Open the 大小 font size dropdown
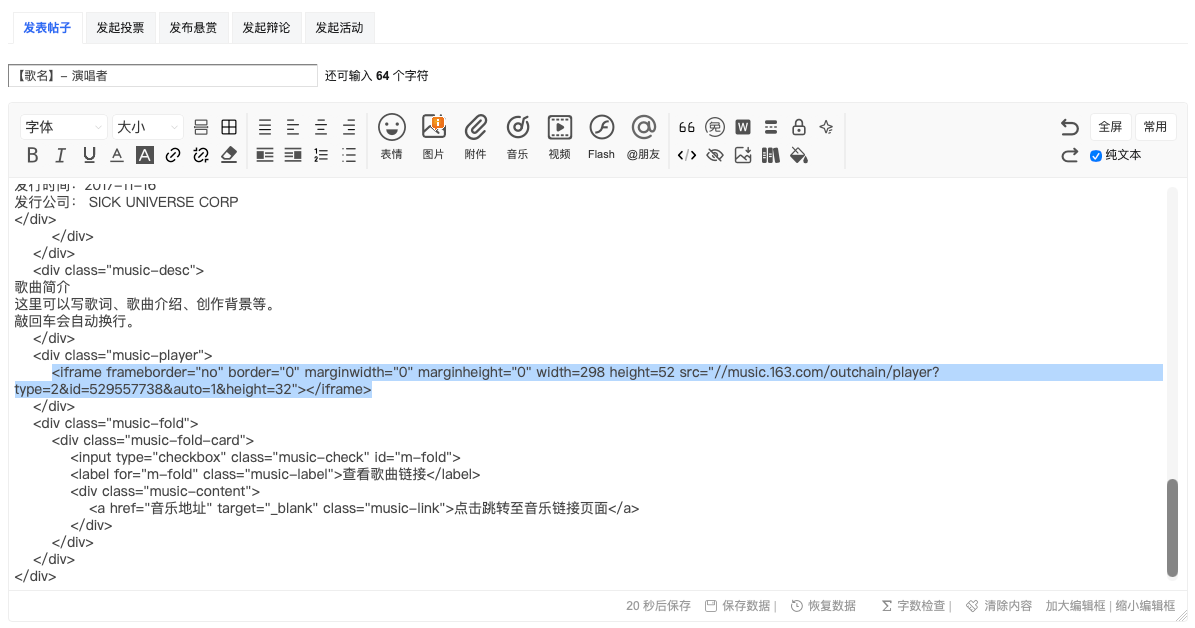 click(147, 127)
